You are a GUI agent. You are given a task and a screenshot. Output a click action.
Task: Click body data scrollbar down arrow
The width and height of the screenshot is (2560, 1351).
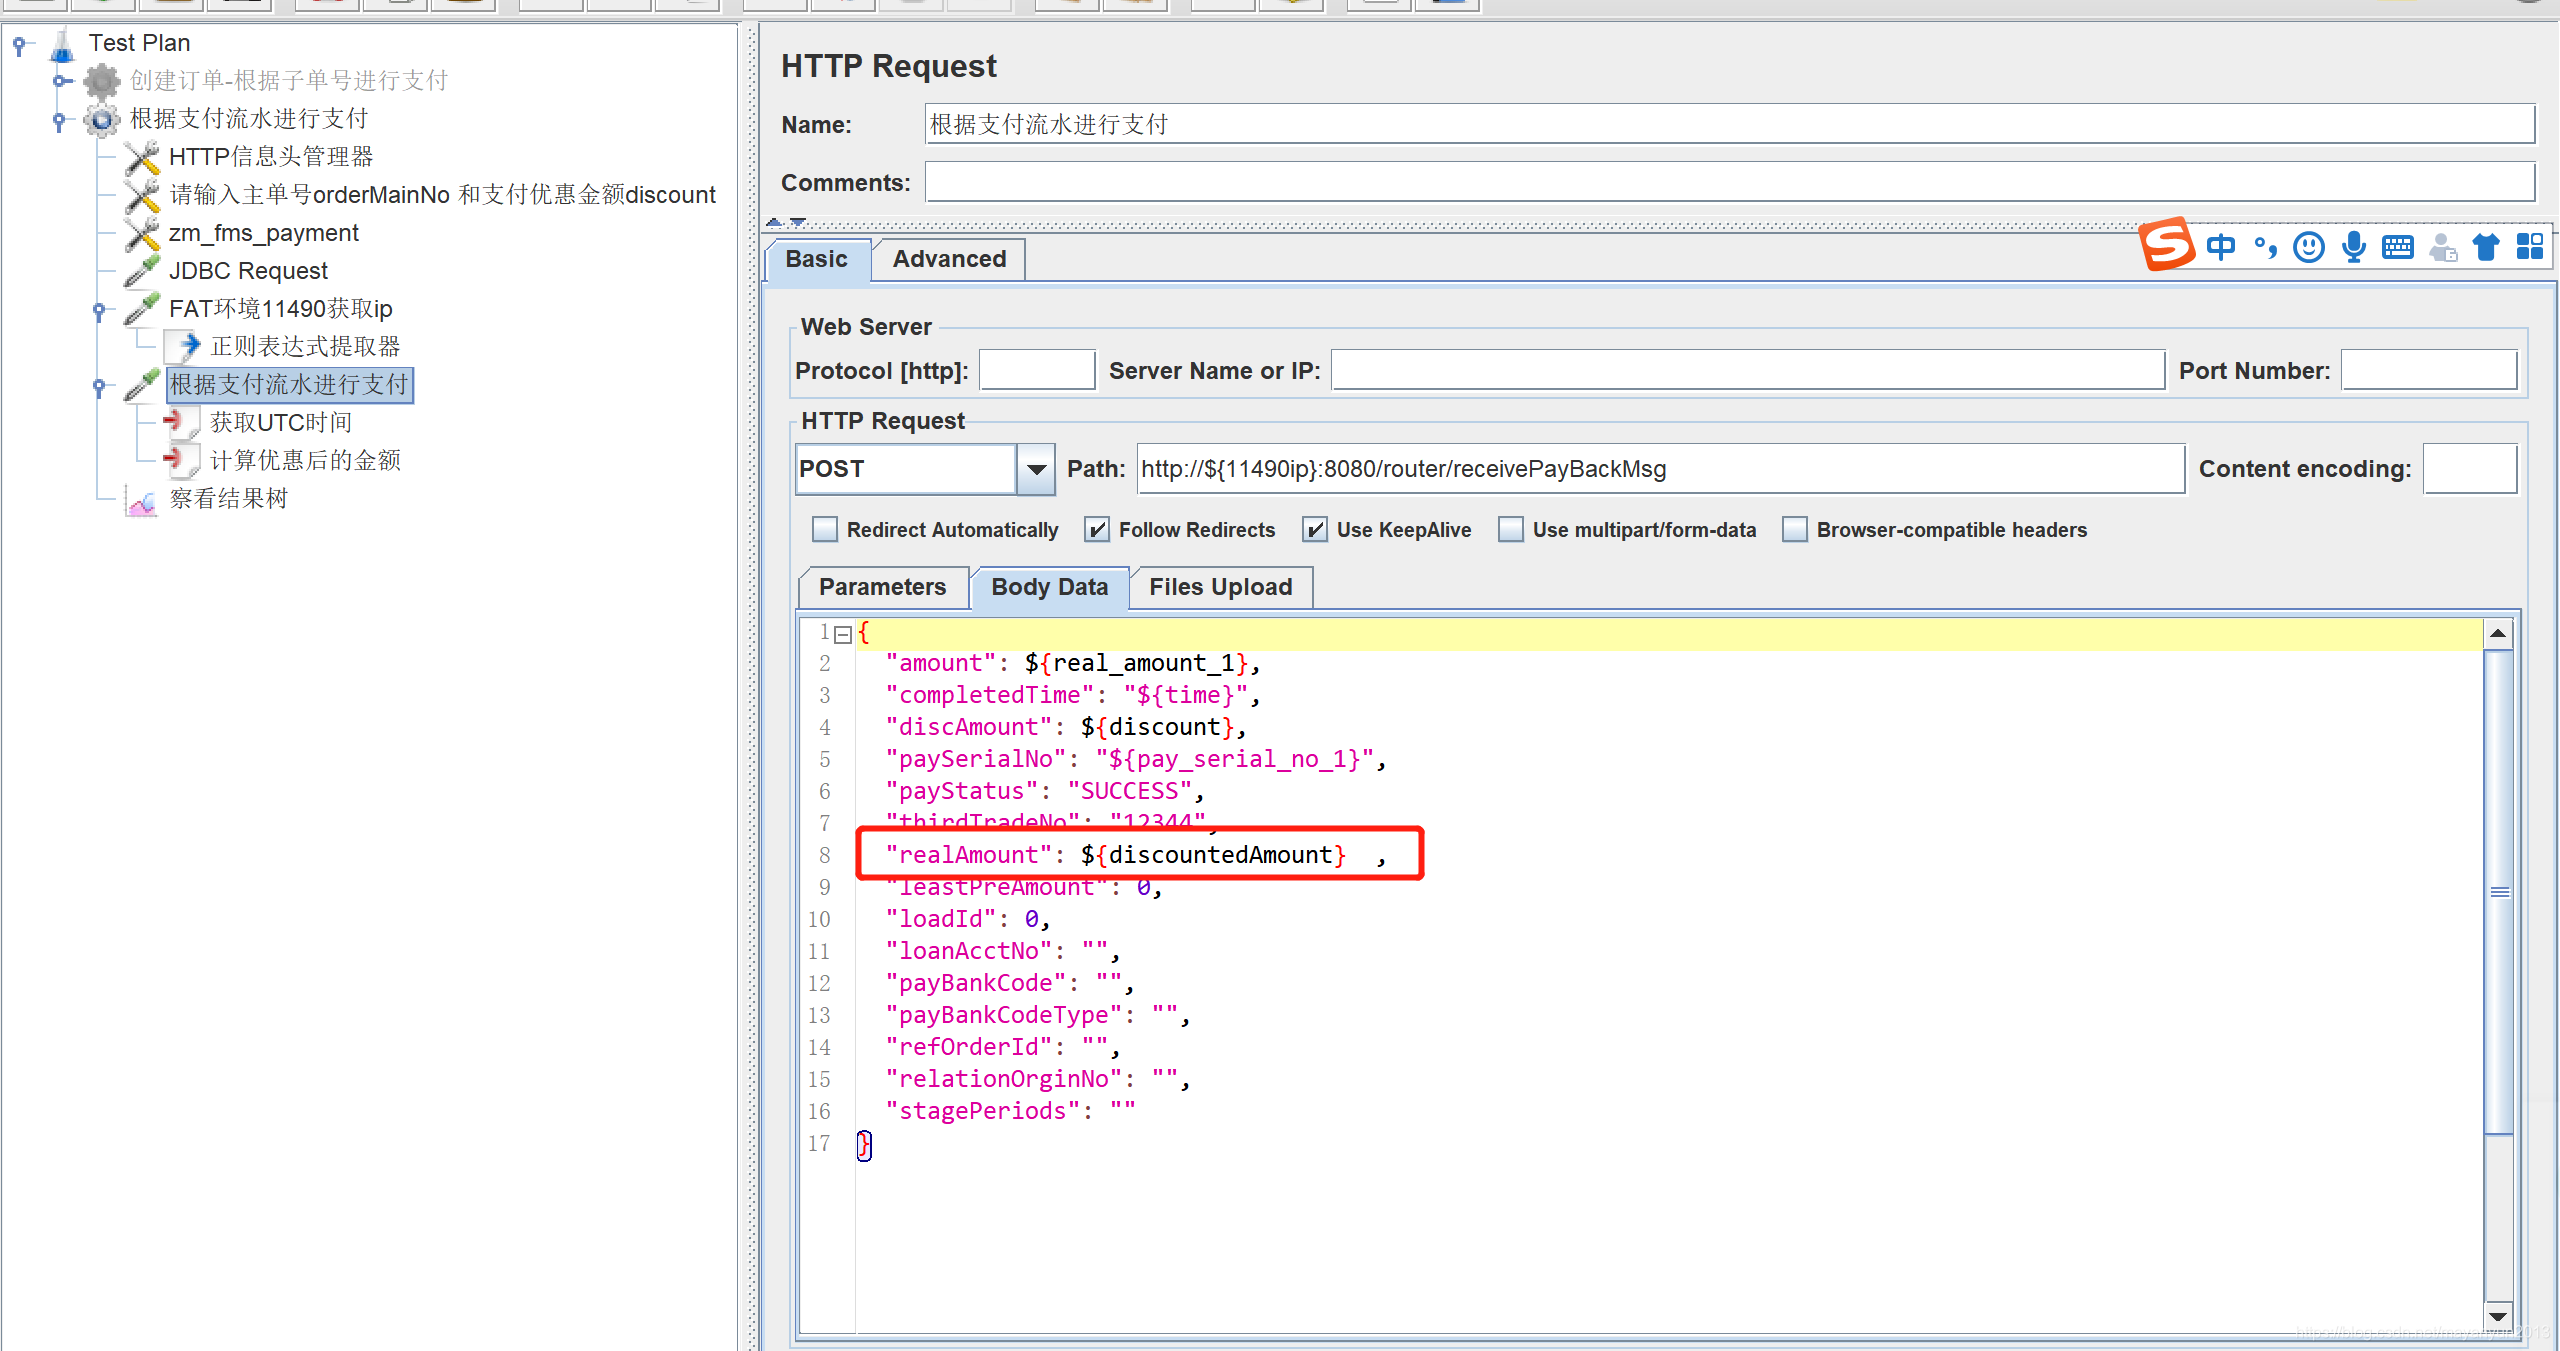[2498, 1317]
